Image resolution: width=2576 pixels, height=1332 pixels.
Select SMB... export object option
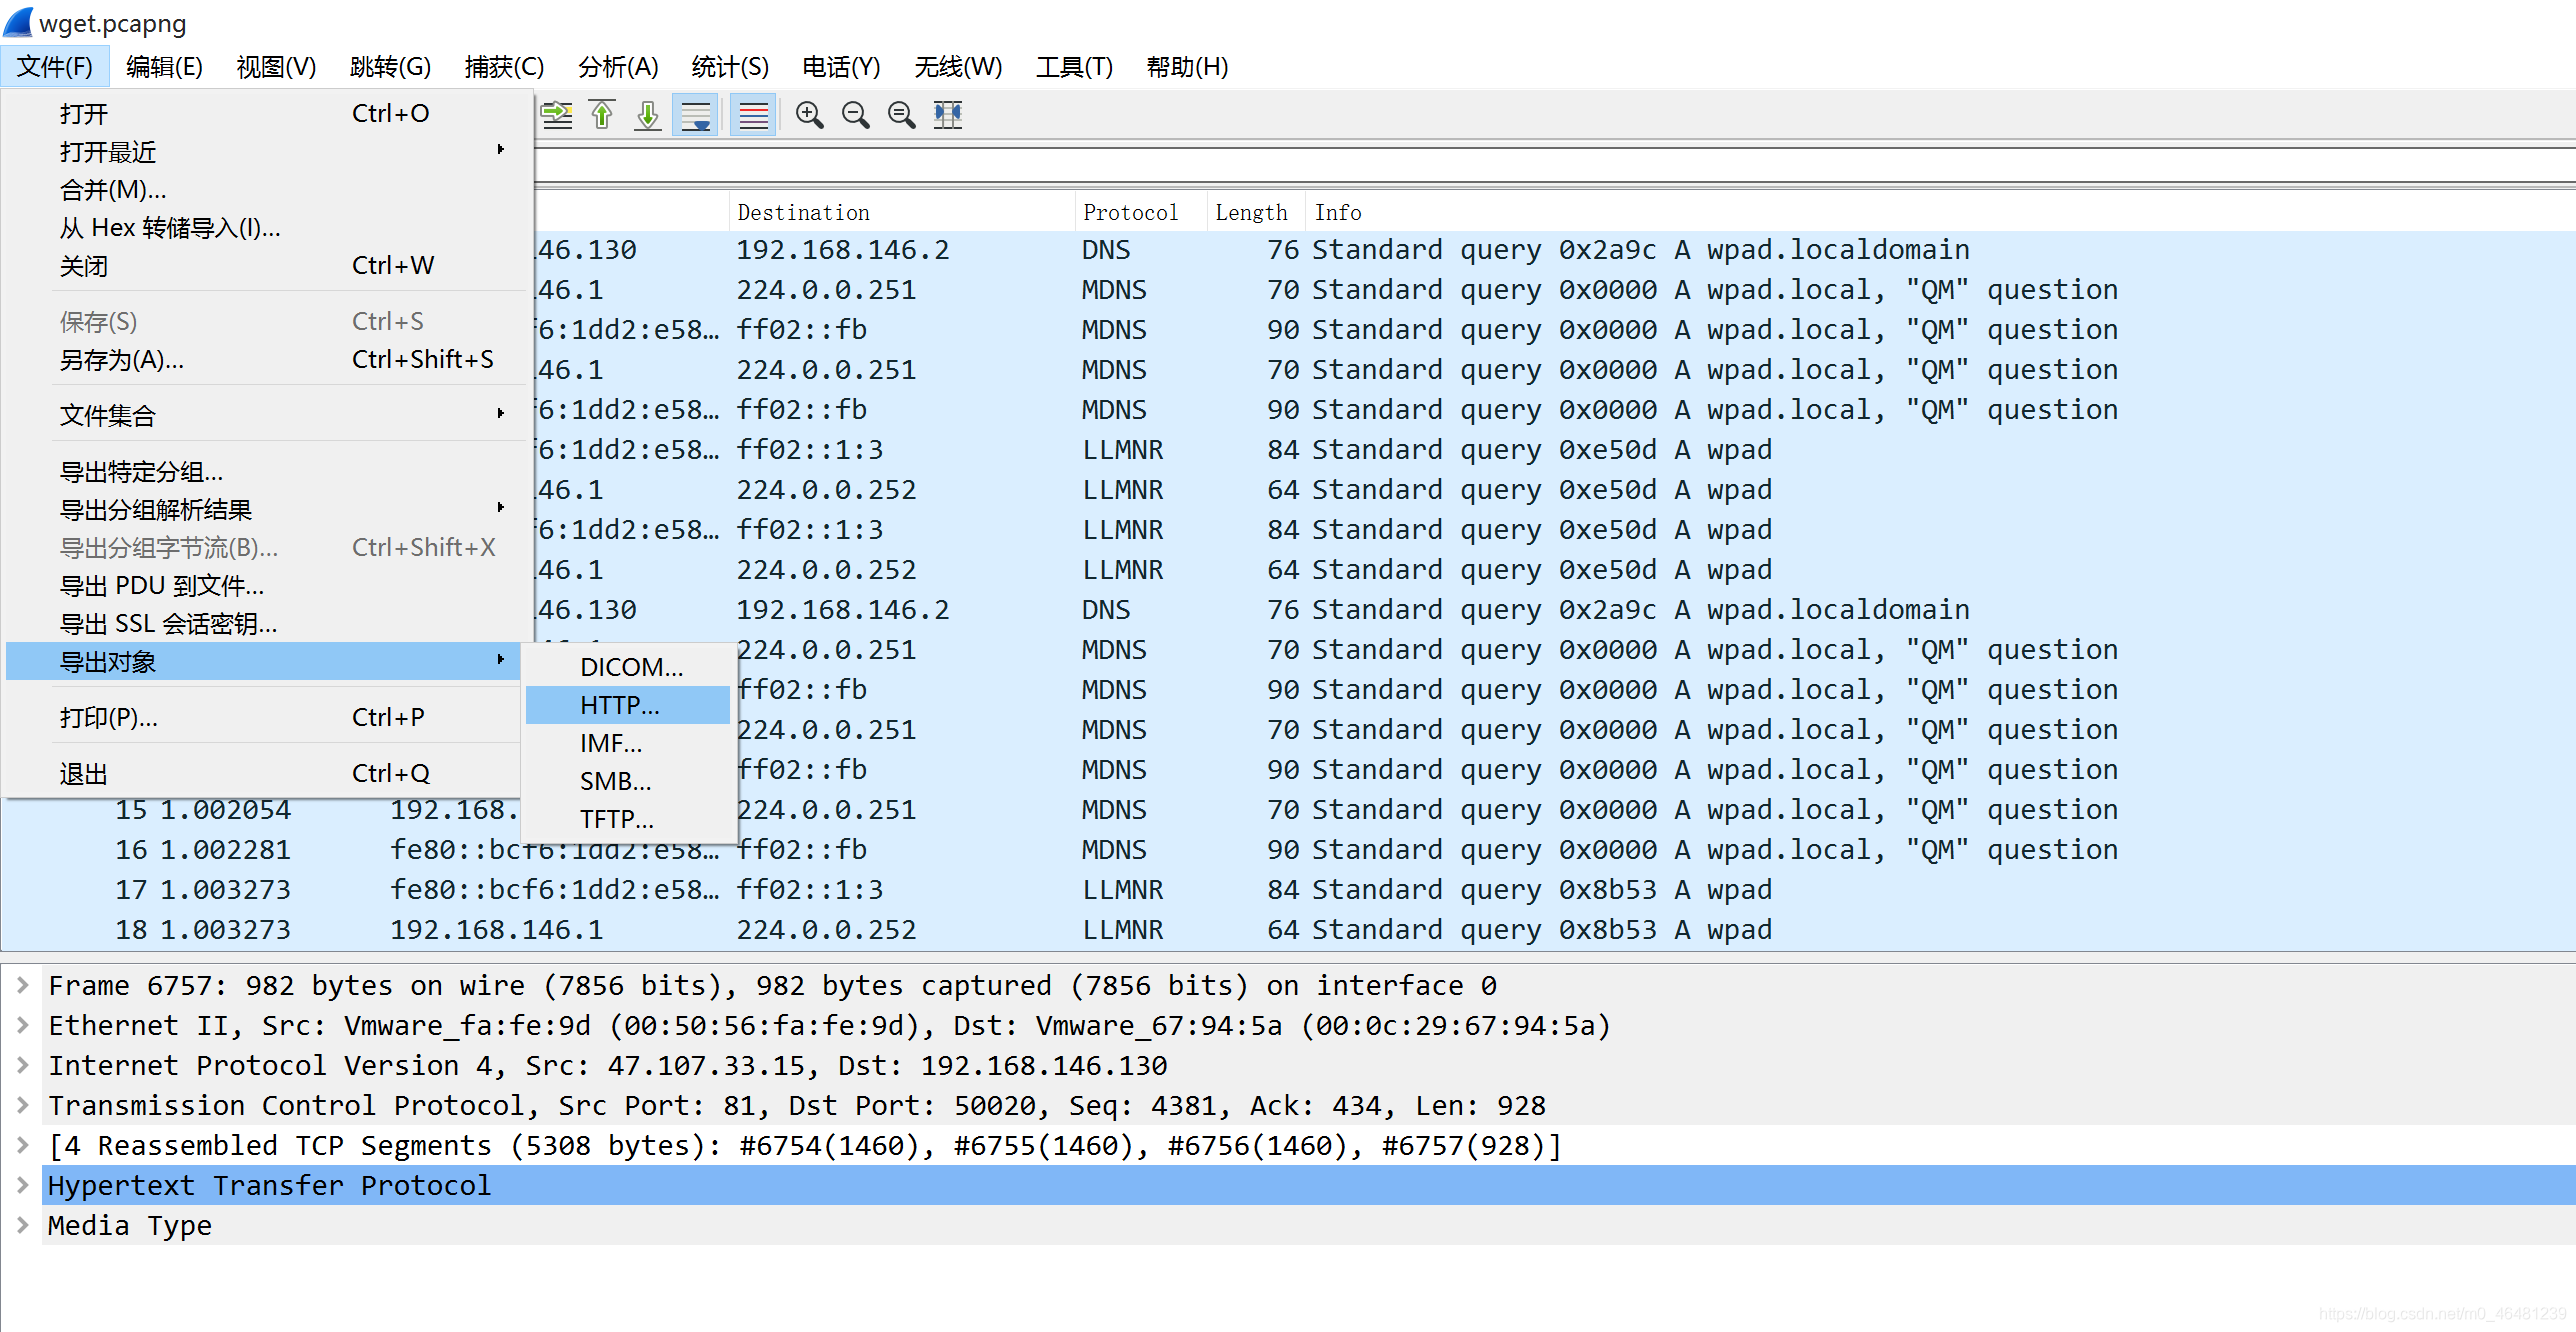[x=628, y=781]
